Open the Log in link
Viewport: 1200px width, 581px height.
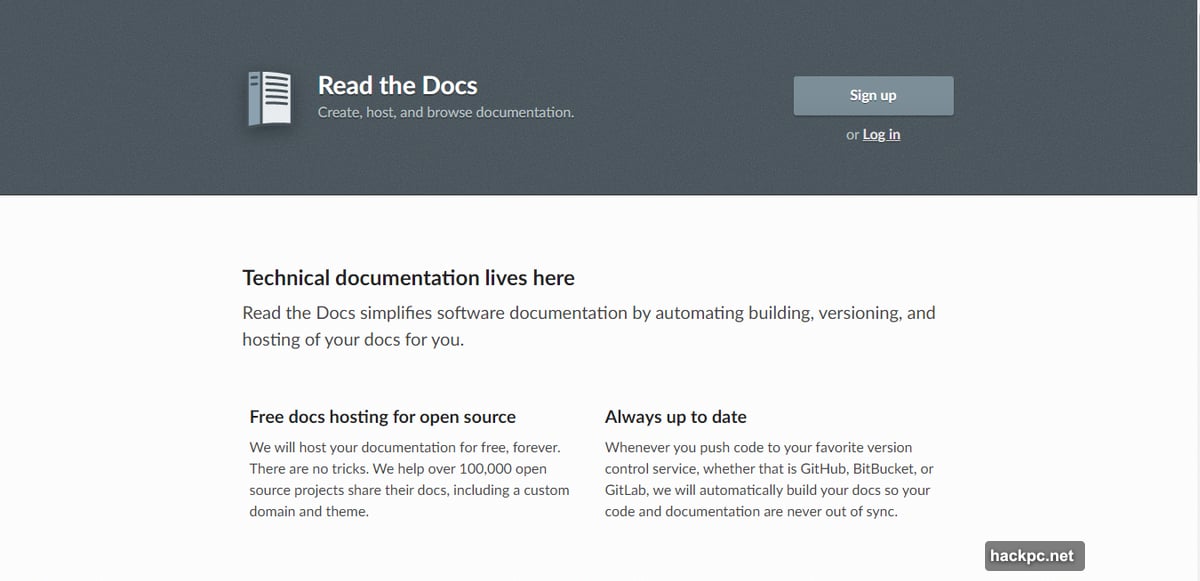[x=881, y=134]
